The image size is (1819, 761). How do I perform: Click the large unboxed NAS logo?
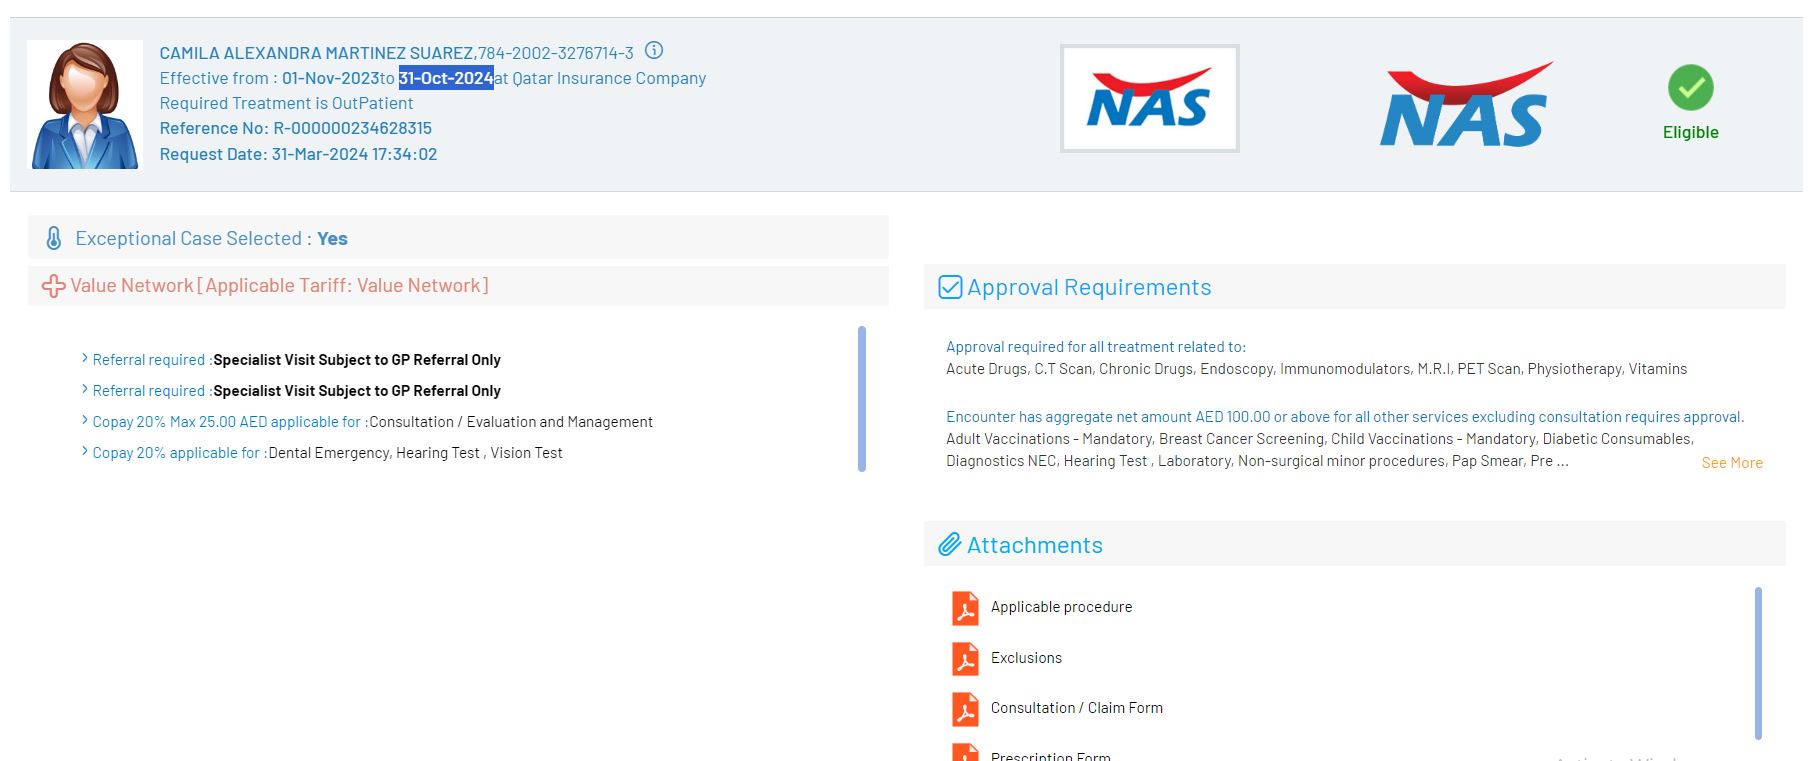click(x=1465, y=106)
